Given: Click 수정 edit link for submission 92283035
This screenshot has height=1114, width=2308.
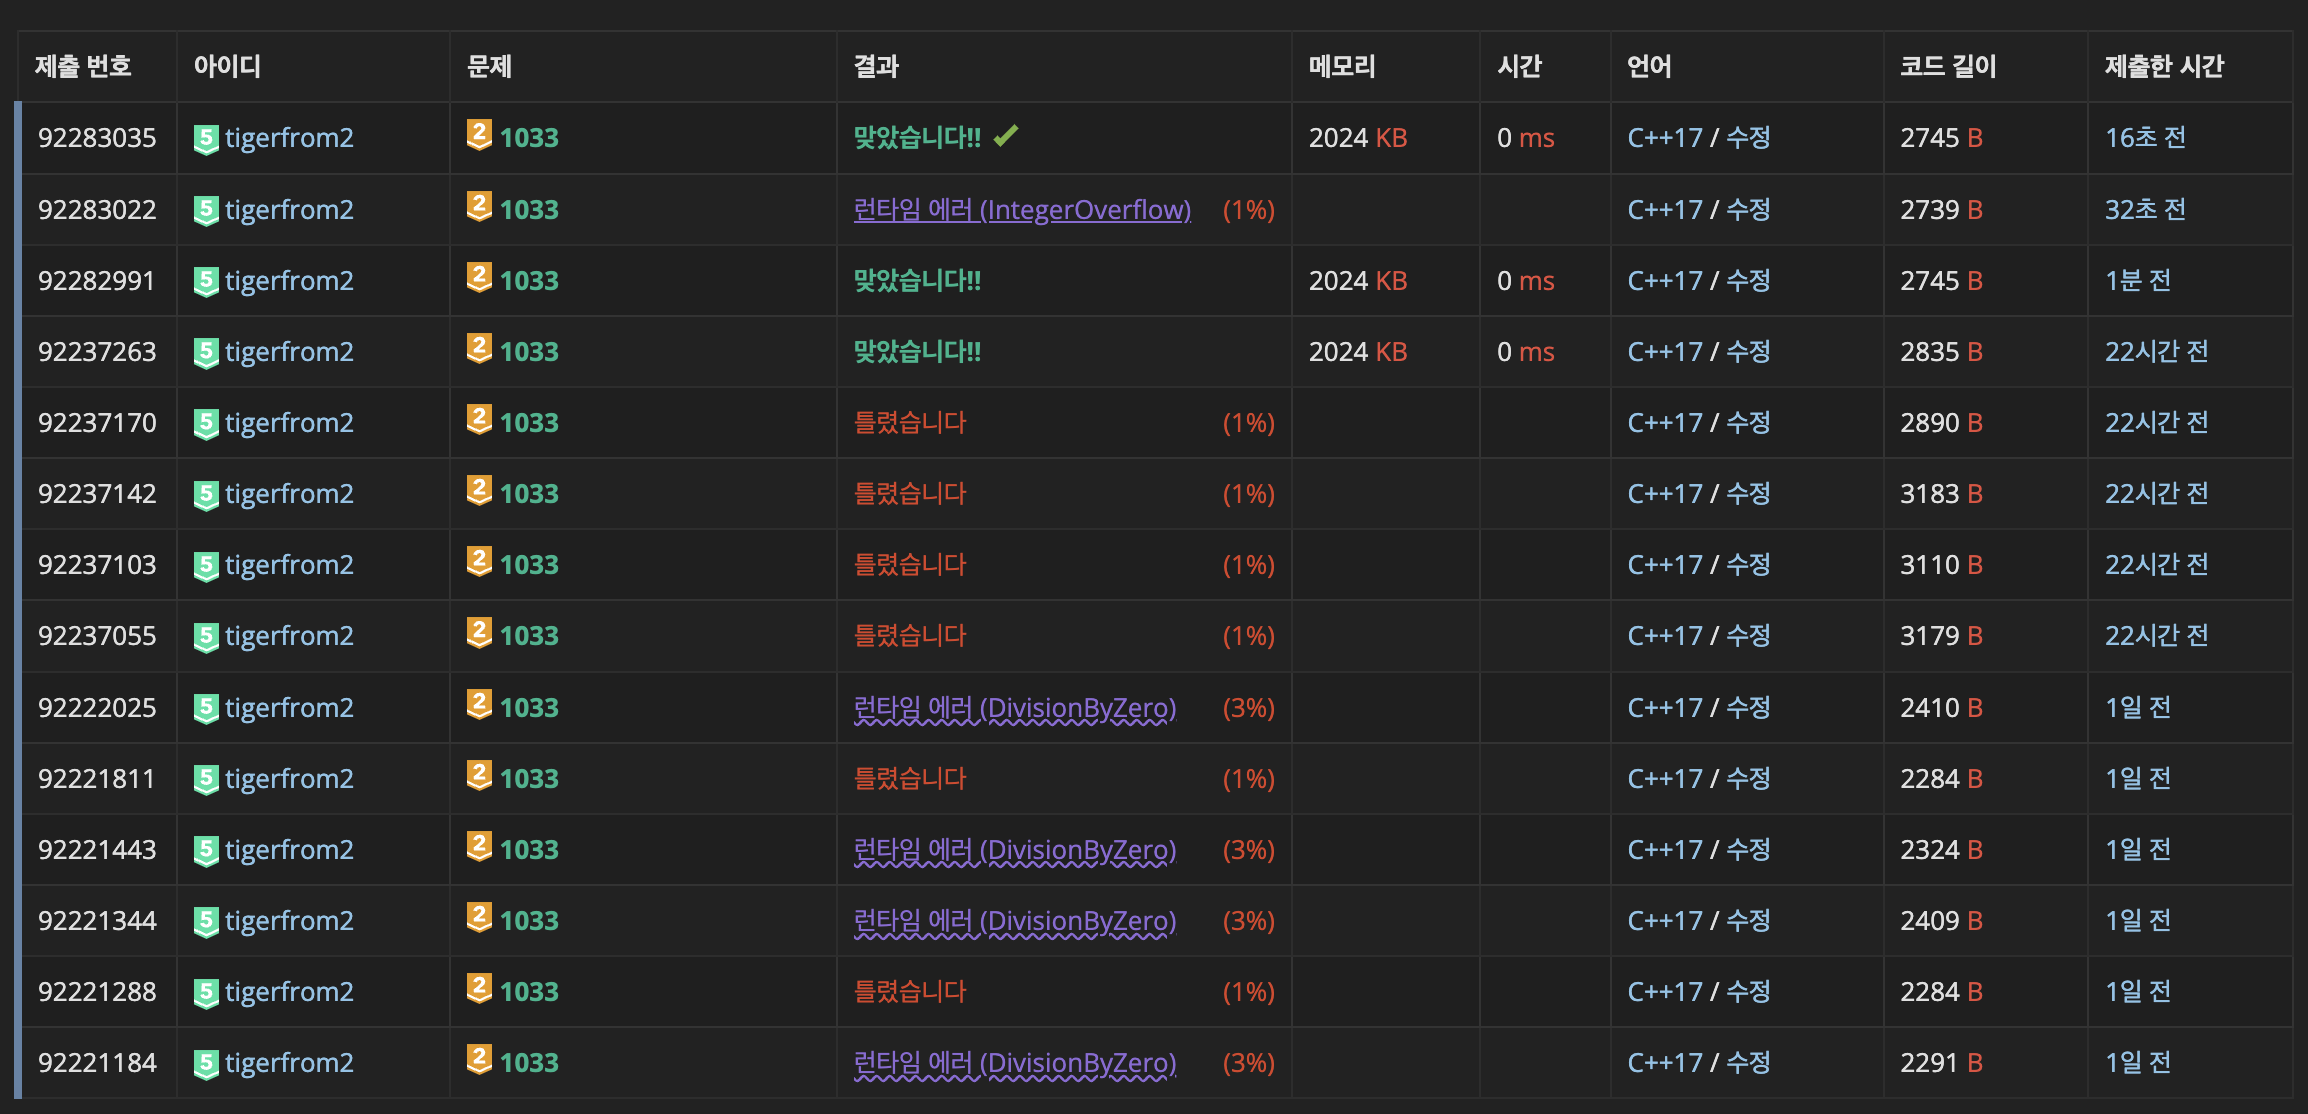Looking at the screenshot, I should tap(1748, 138).
